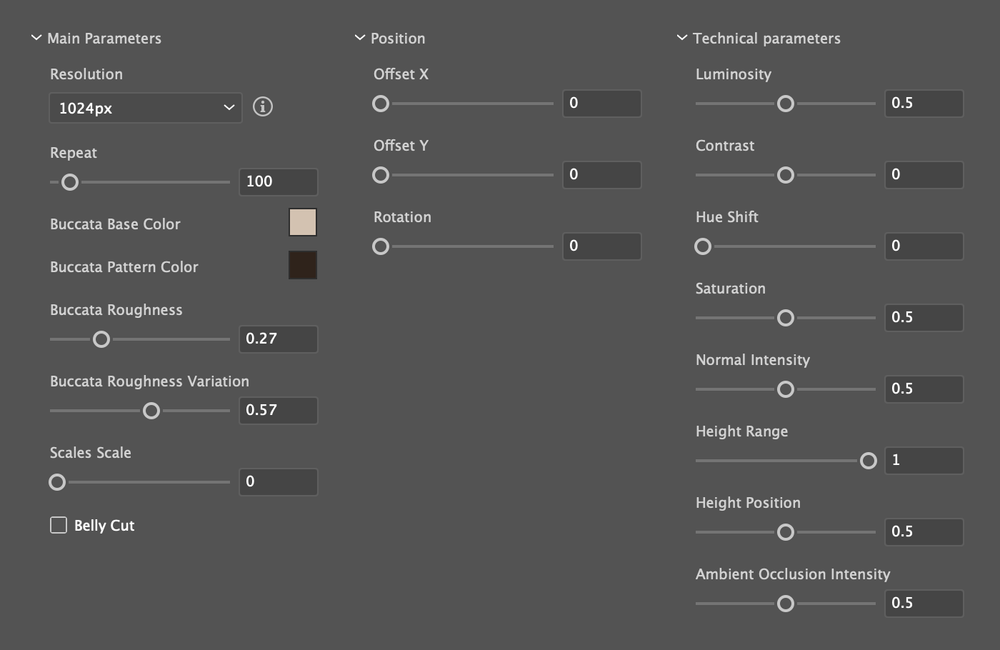Collapse the Position section
This screenshot has width=1000, height=650.
360,38
